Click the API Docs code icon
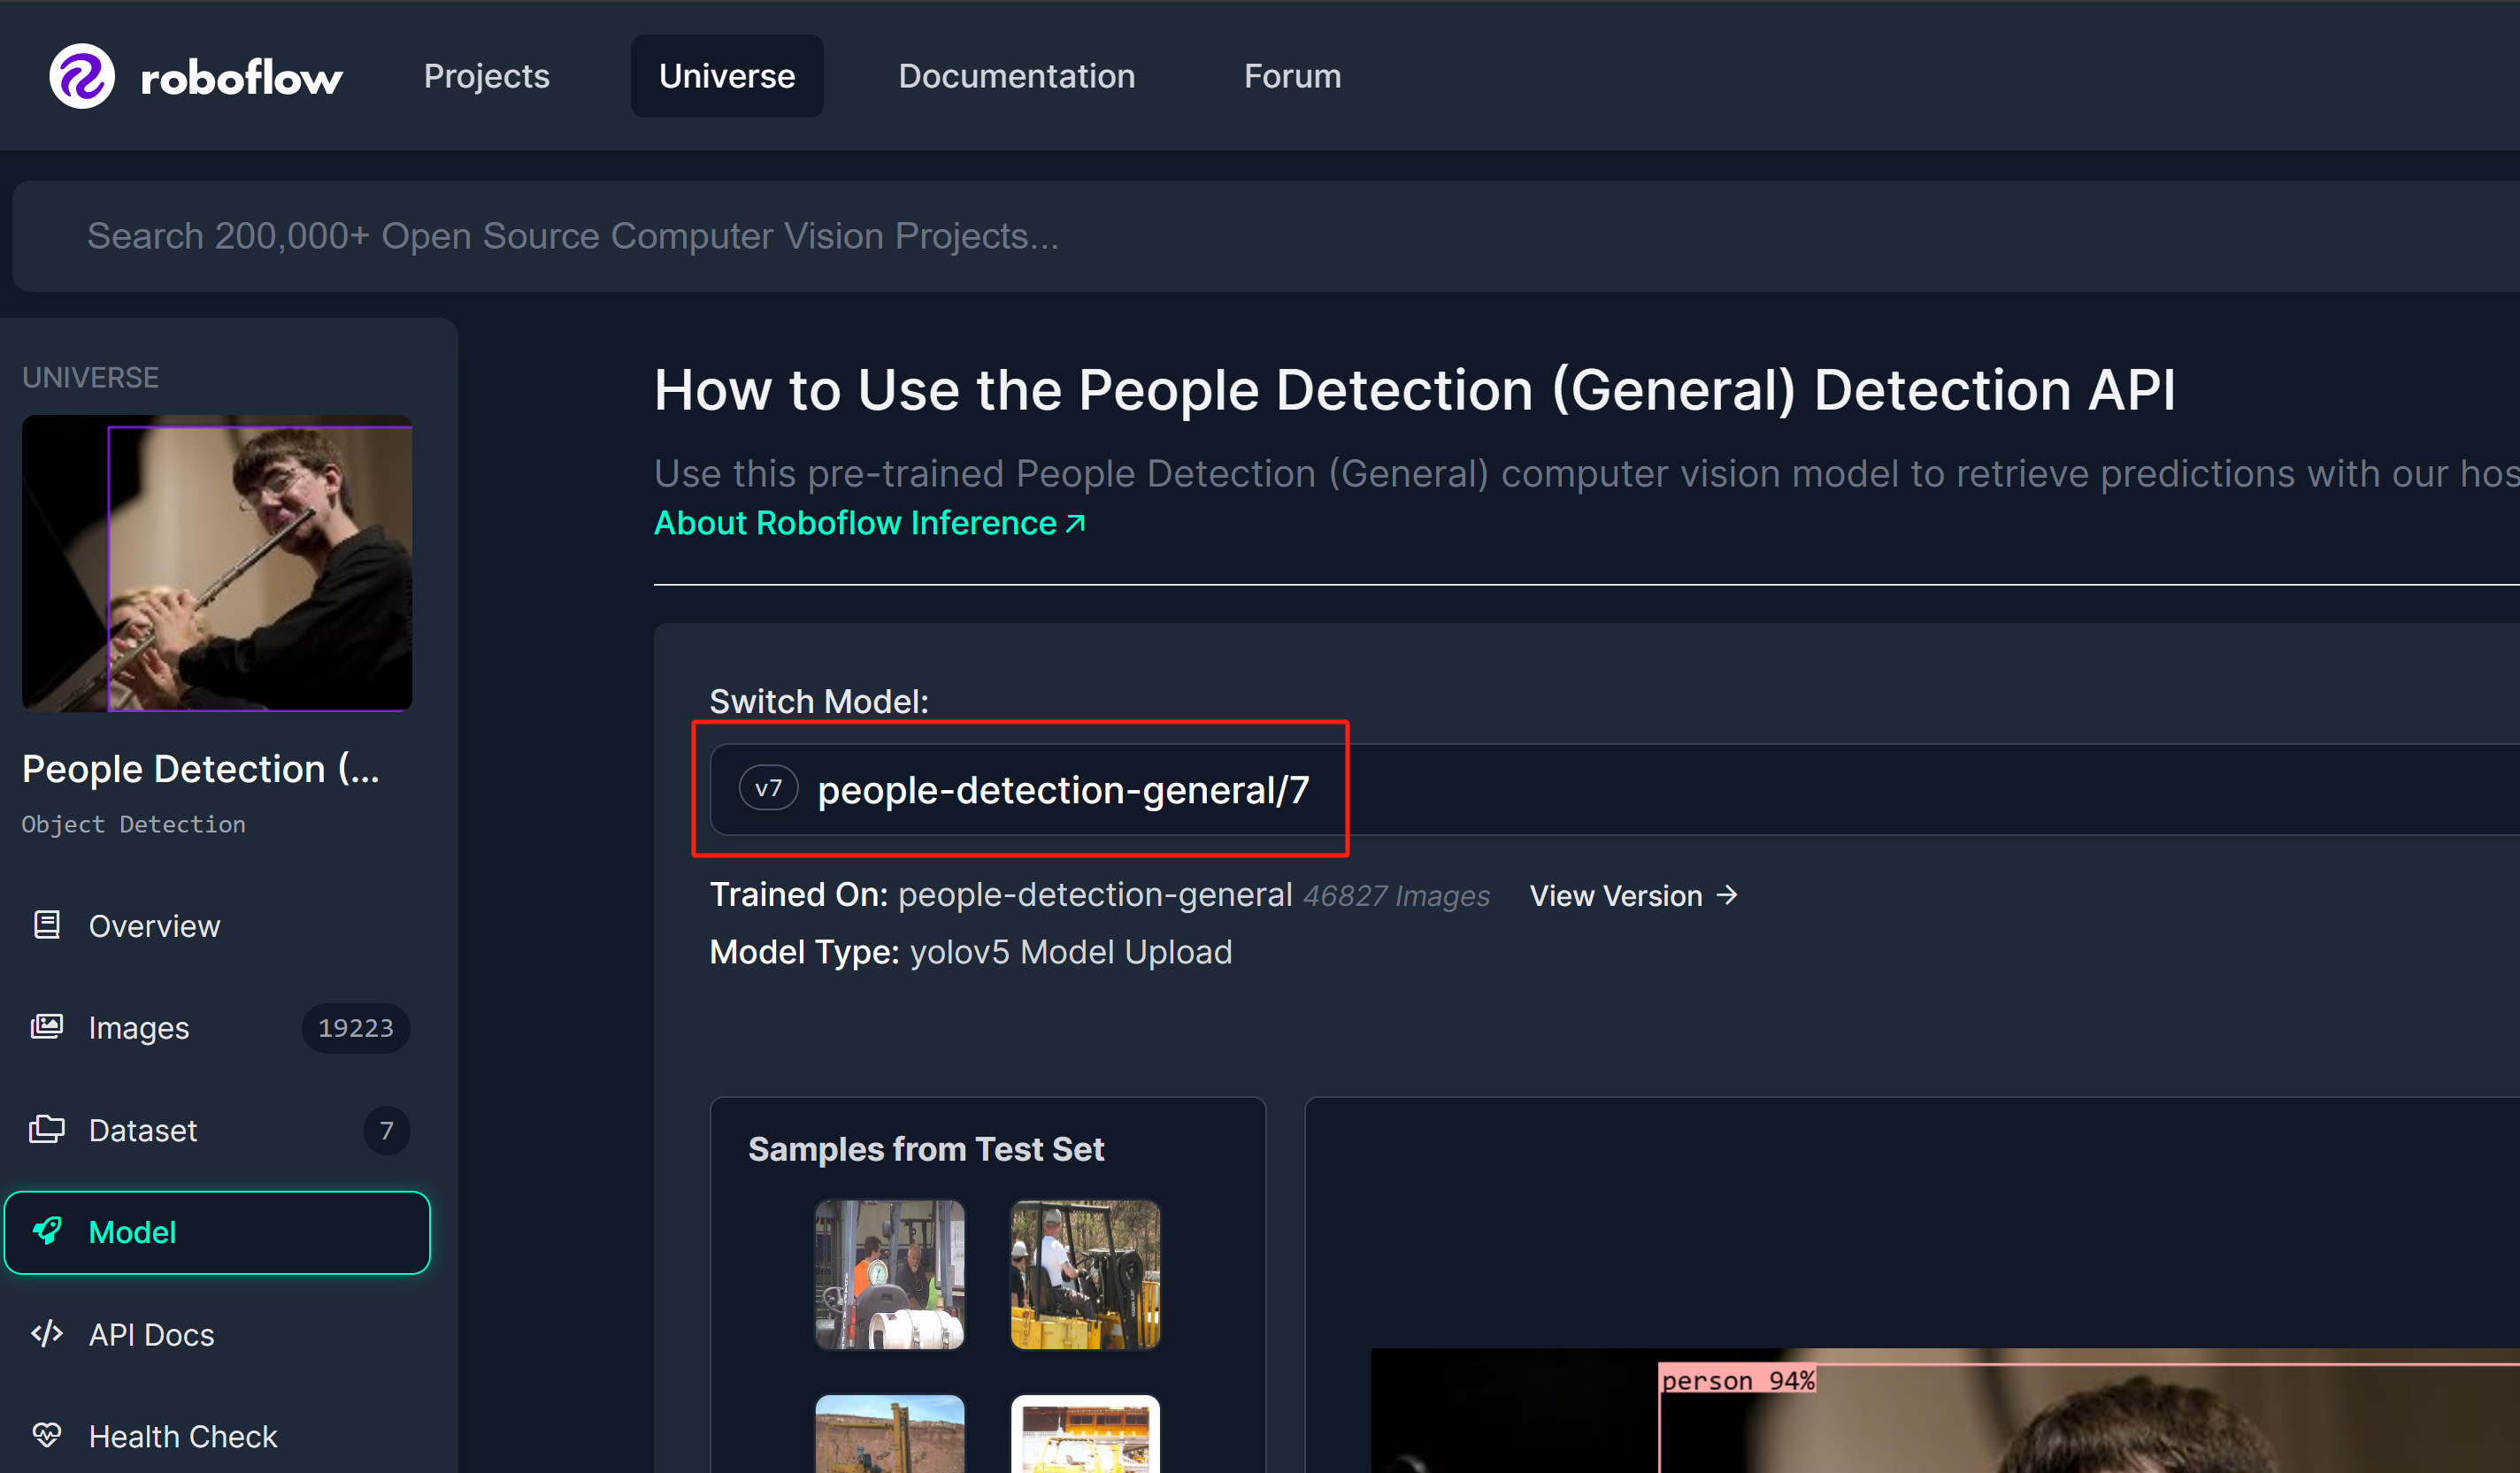Image resolution: width=2520 pixels, height=1473 pixels. 46,1333
